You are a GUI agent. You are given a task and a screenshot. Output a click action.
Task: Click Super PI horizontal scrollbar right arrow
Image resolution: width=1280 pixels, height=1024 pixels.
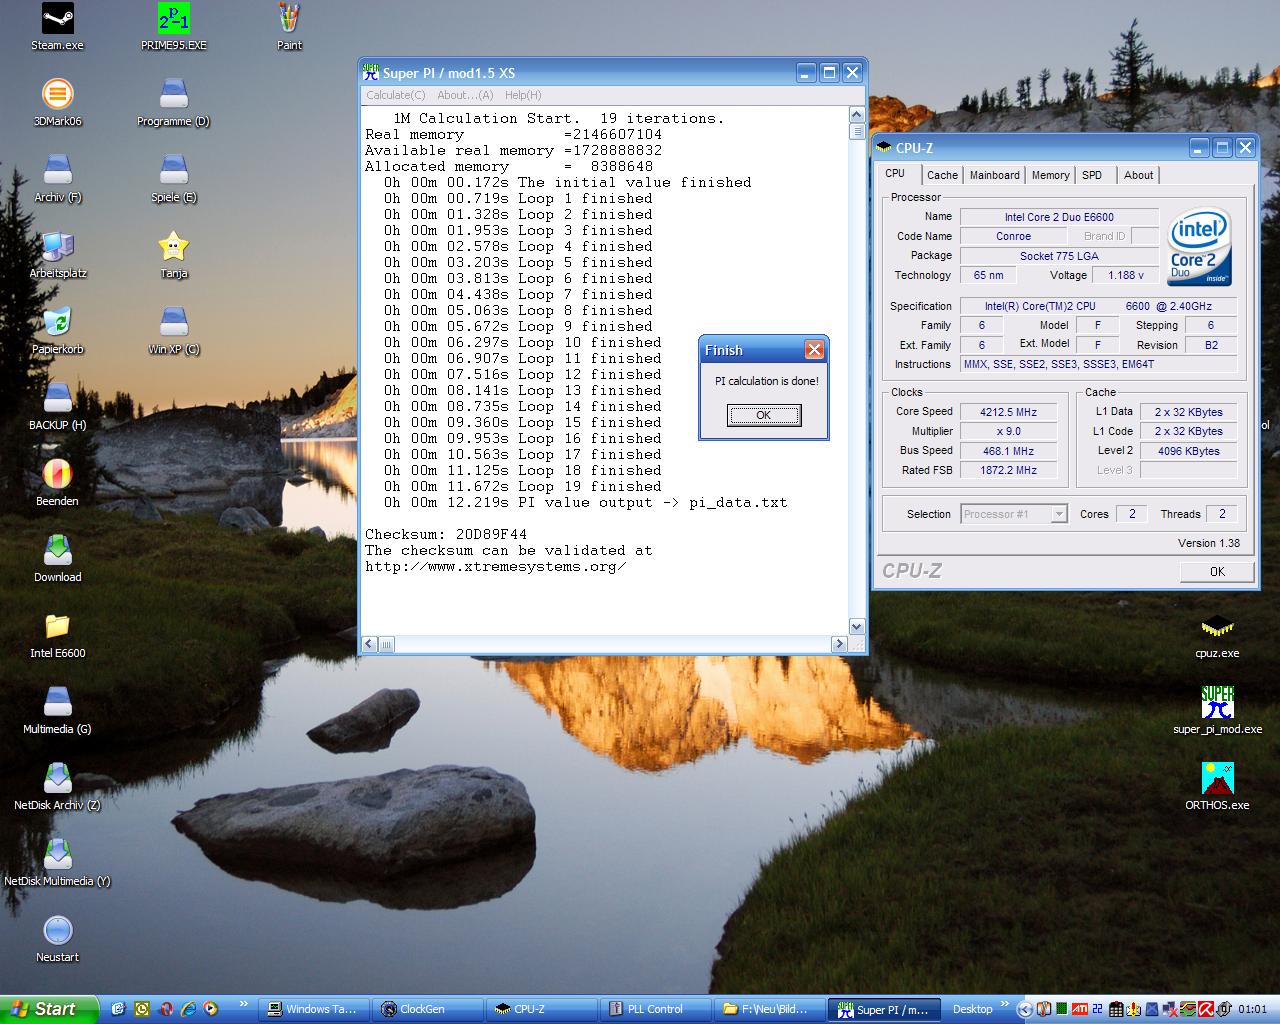click(x=840, y=644)
